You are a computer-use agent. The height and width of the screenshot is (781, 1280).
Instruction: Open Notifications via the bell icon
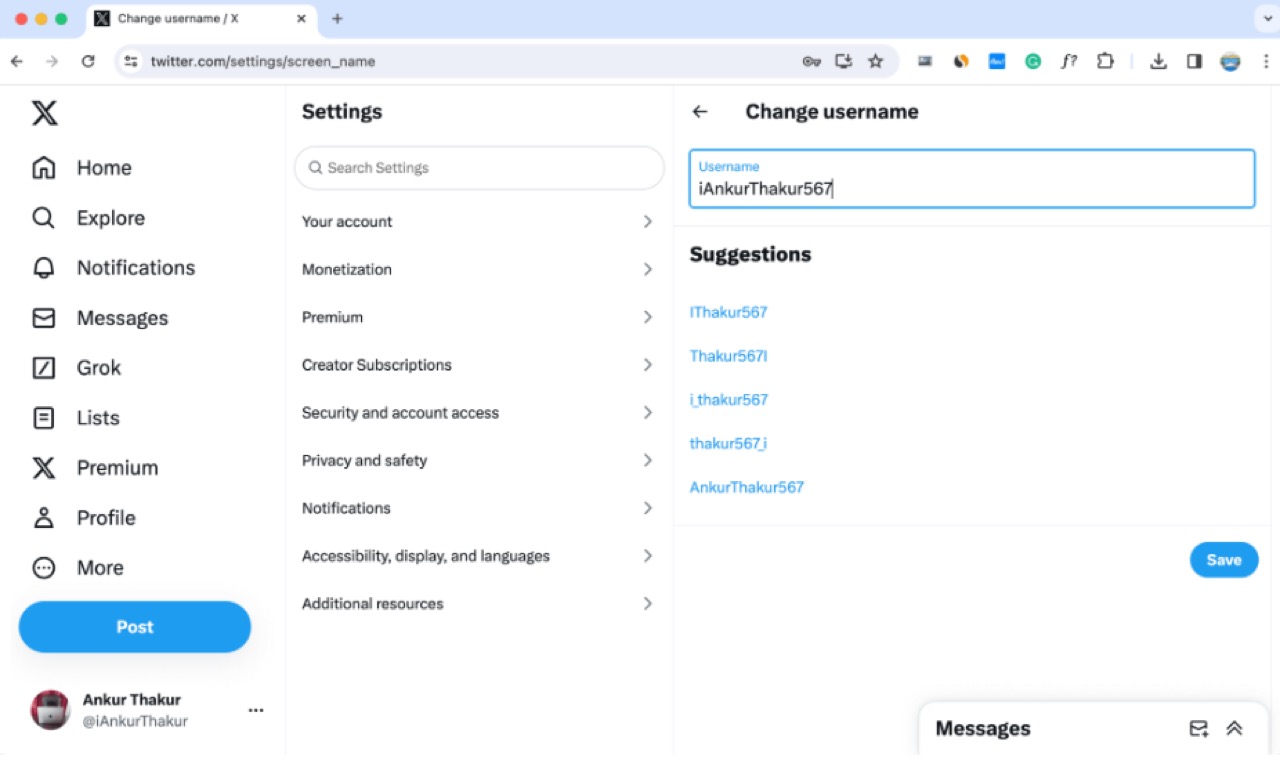pos(44,268)
